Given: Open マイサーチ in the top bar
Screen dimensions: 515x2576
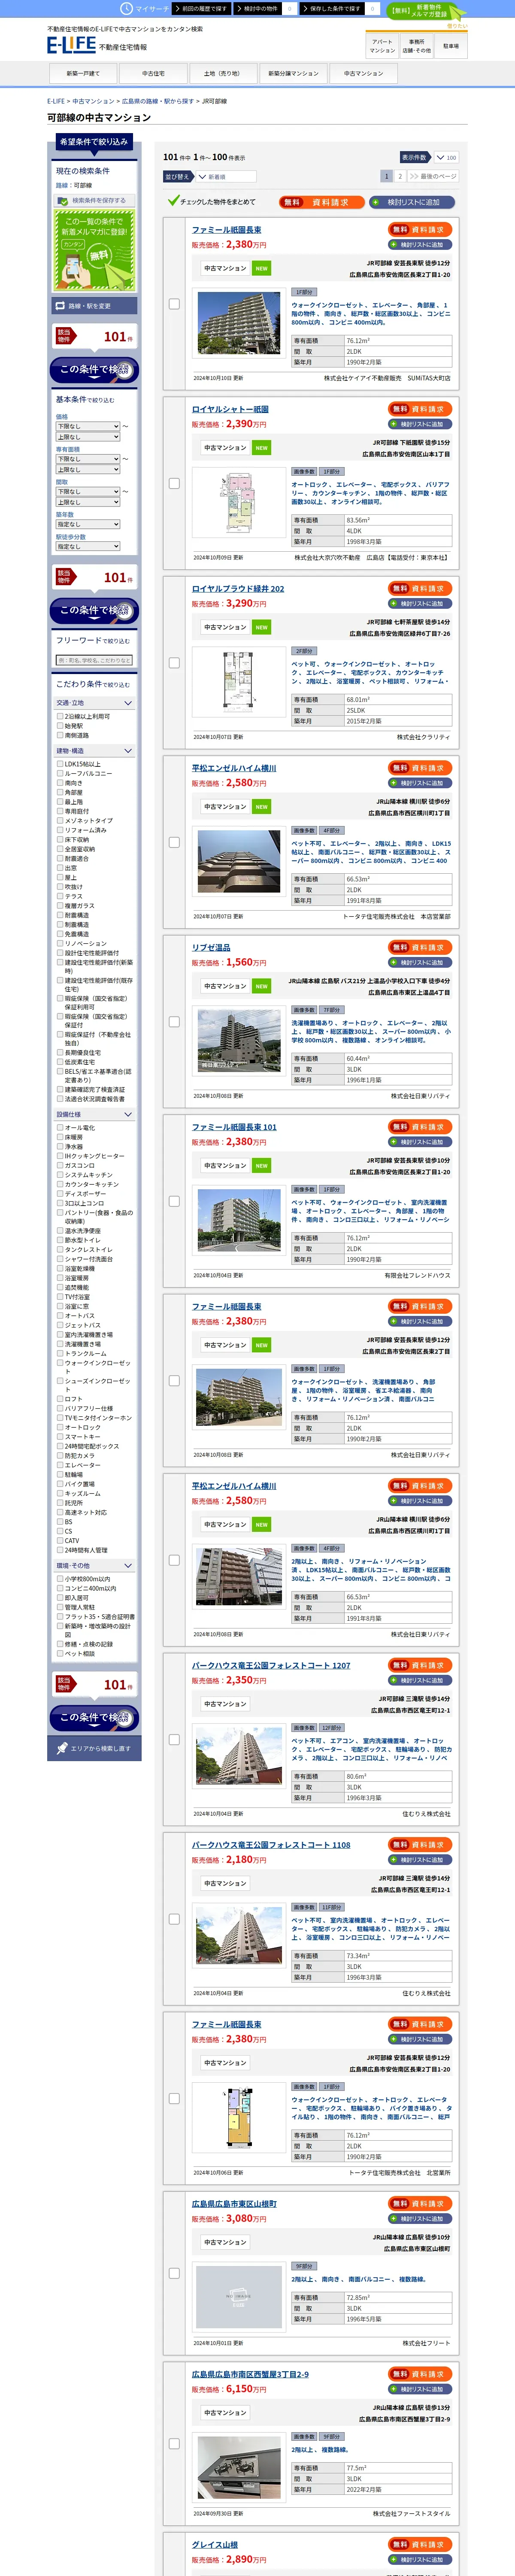Looking at the screenshot, I should [x=144, y=8].
